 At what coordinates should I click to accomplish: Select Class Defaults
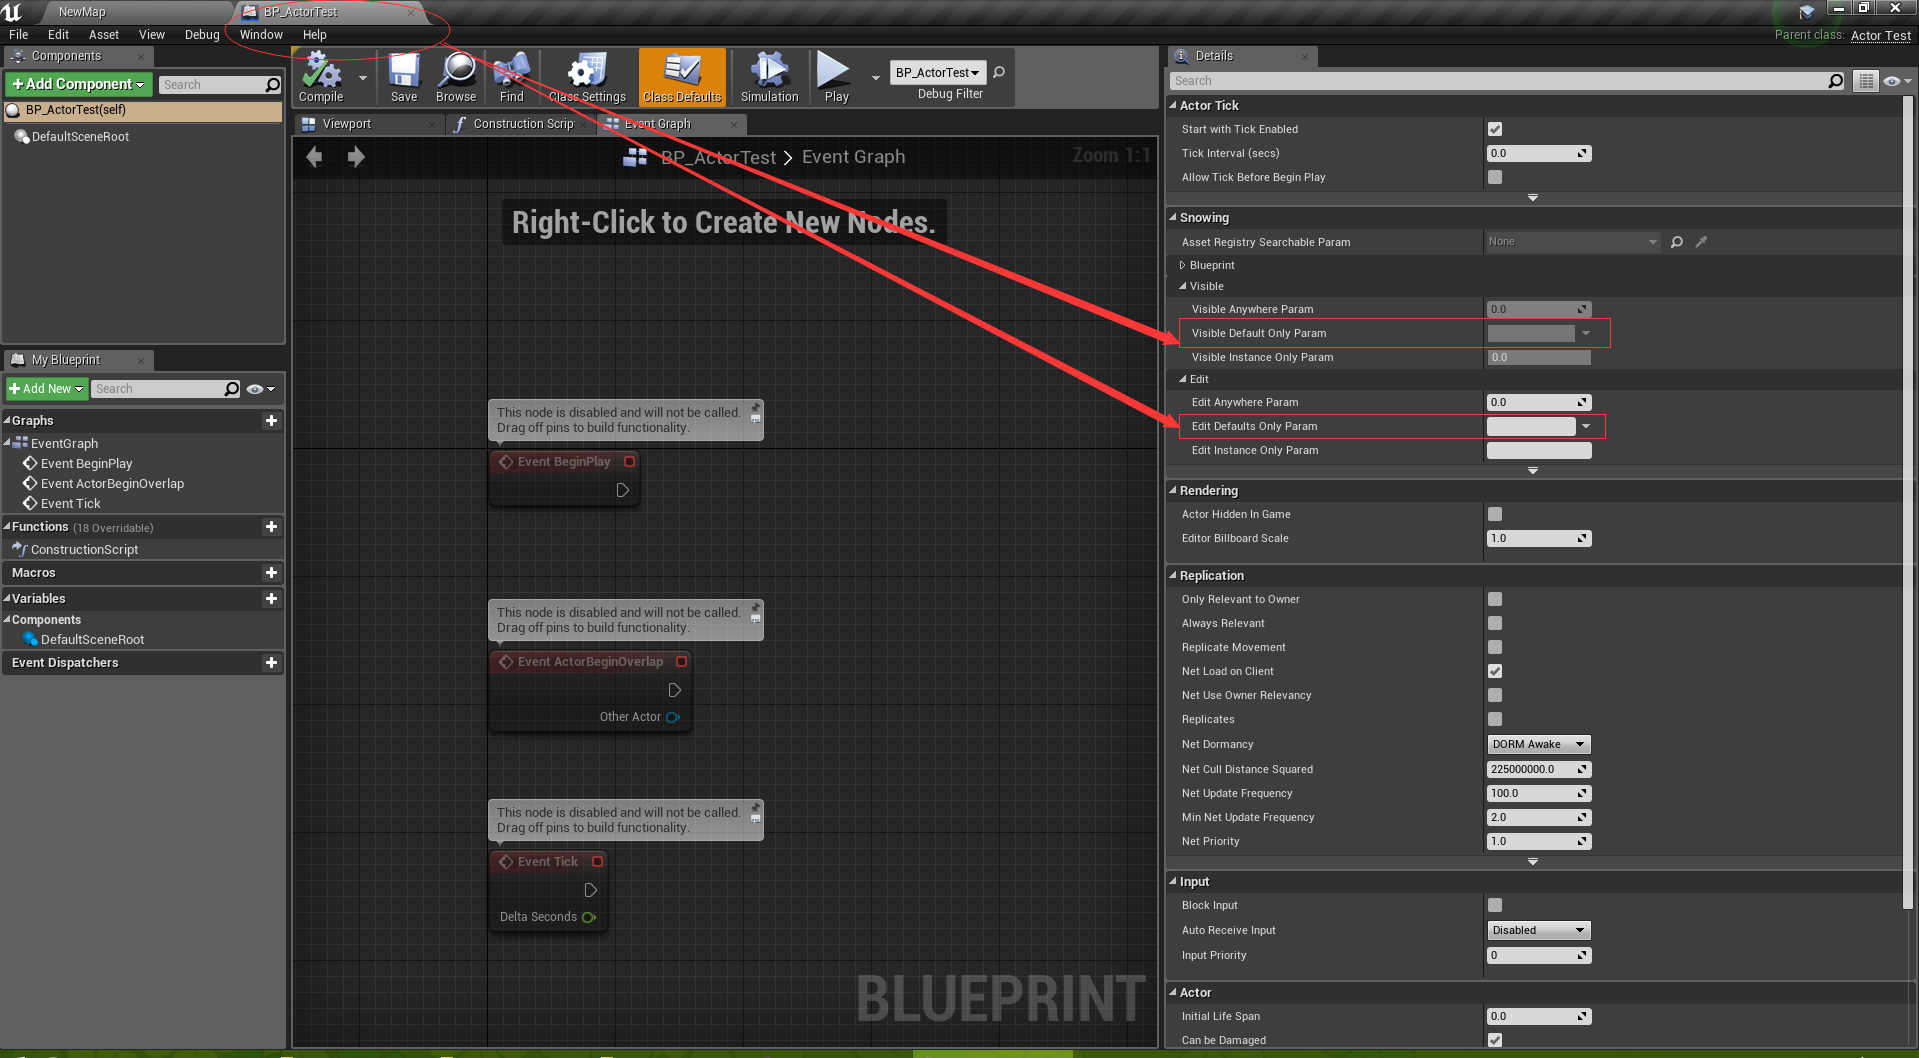pos(681,77)
